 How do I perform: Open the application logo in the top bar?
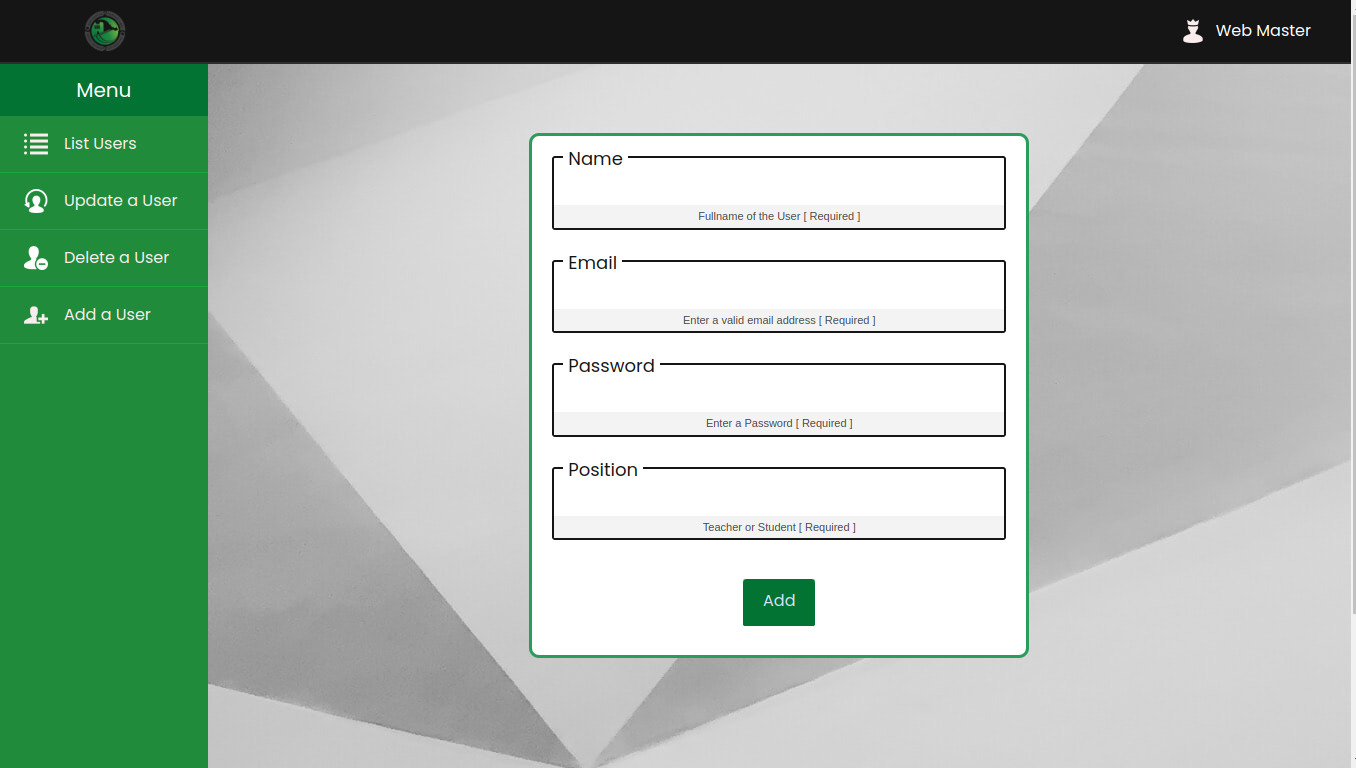tap(103, 31)
